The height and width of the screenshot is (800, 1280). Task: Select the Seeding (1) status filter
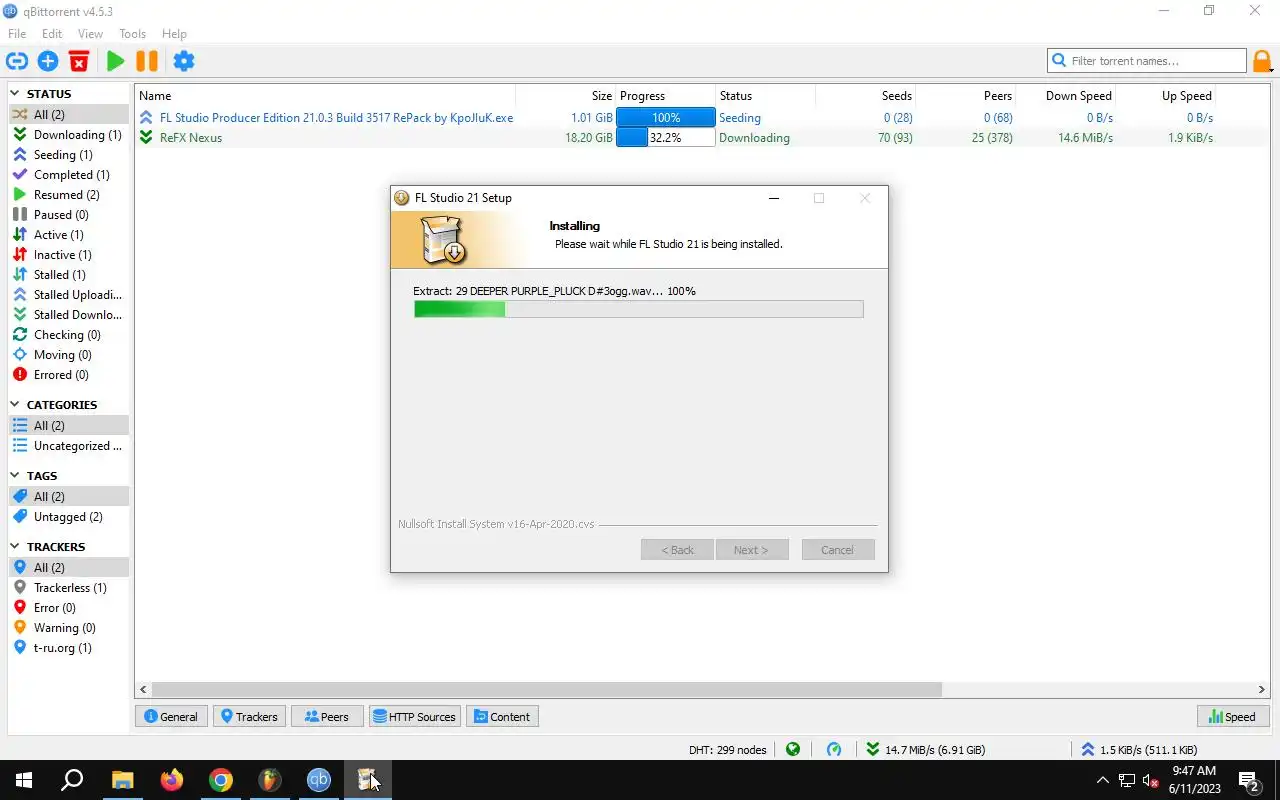coord(69,155)
